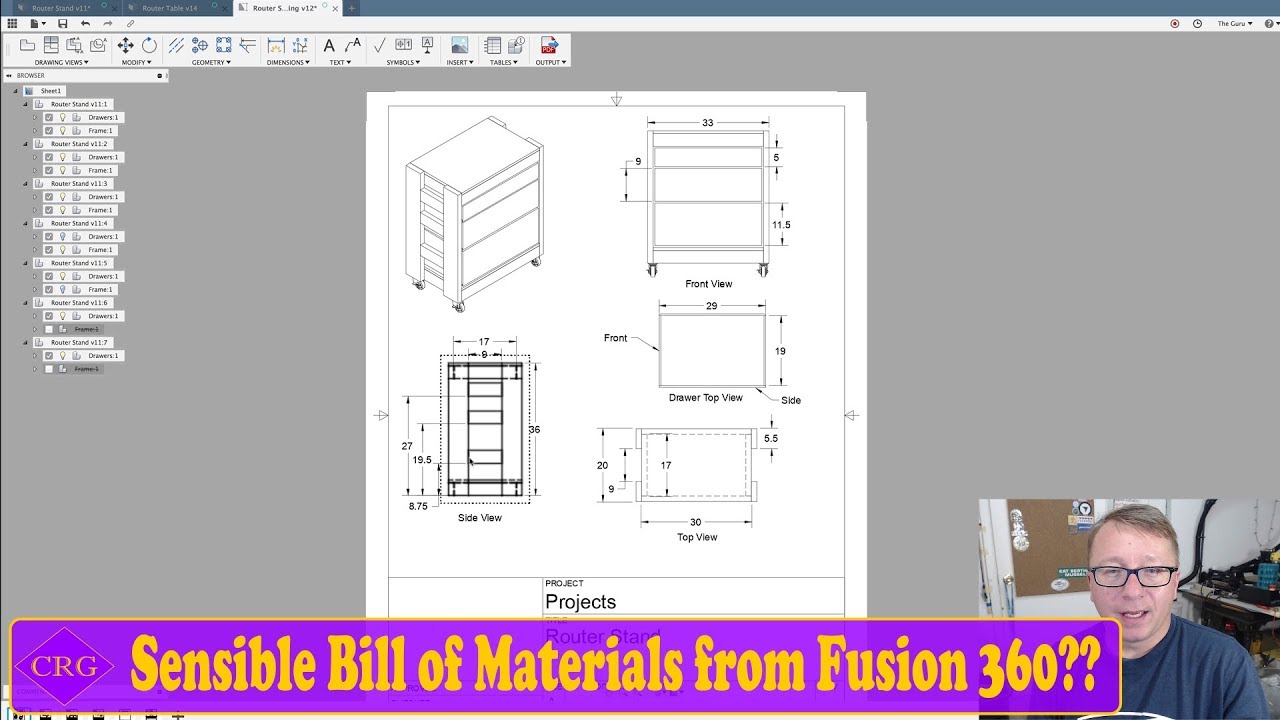Click the Undo arrow

[85, 23]
